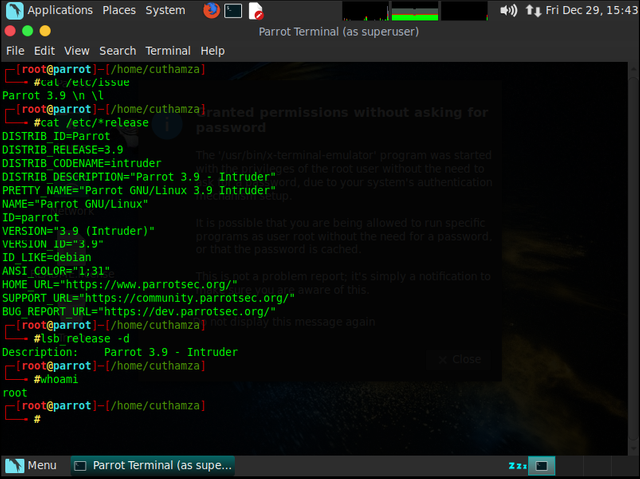
Task: Click the Parrot logo icon in top panel
Action: (15, 11)
